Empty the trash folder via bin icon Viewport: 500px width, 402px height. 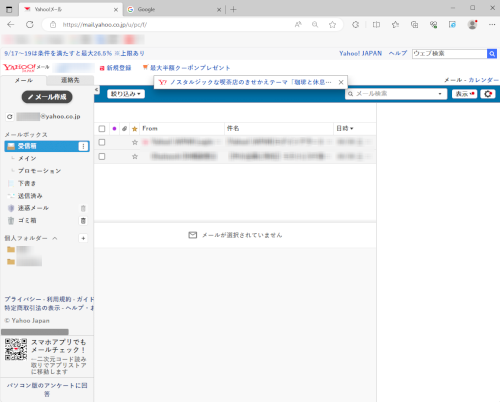tap(83, 221)
